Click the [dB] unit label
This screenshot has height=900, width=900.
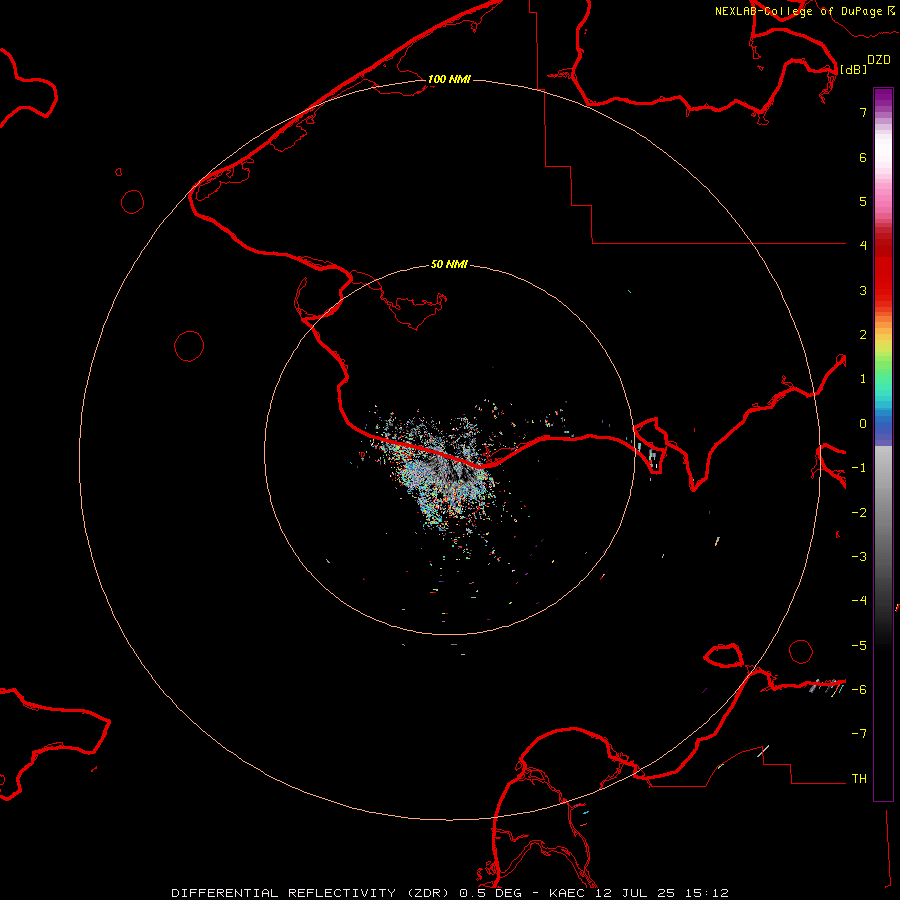854,69
